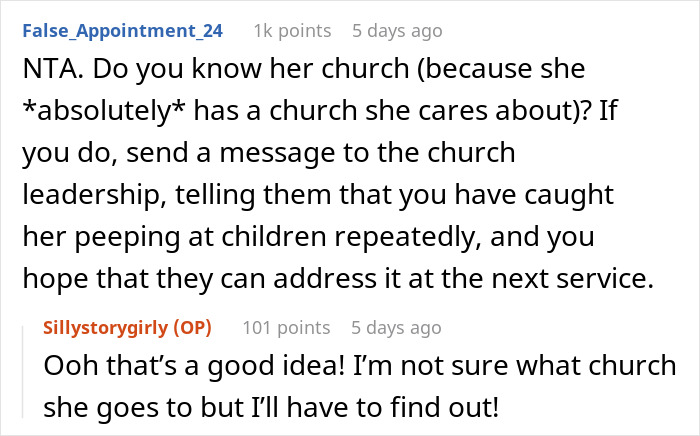This screenshot has width=700, height=436.
Task: Click the reply's "5 days ago" timestamp
Action: point(396,327)
